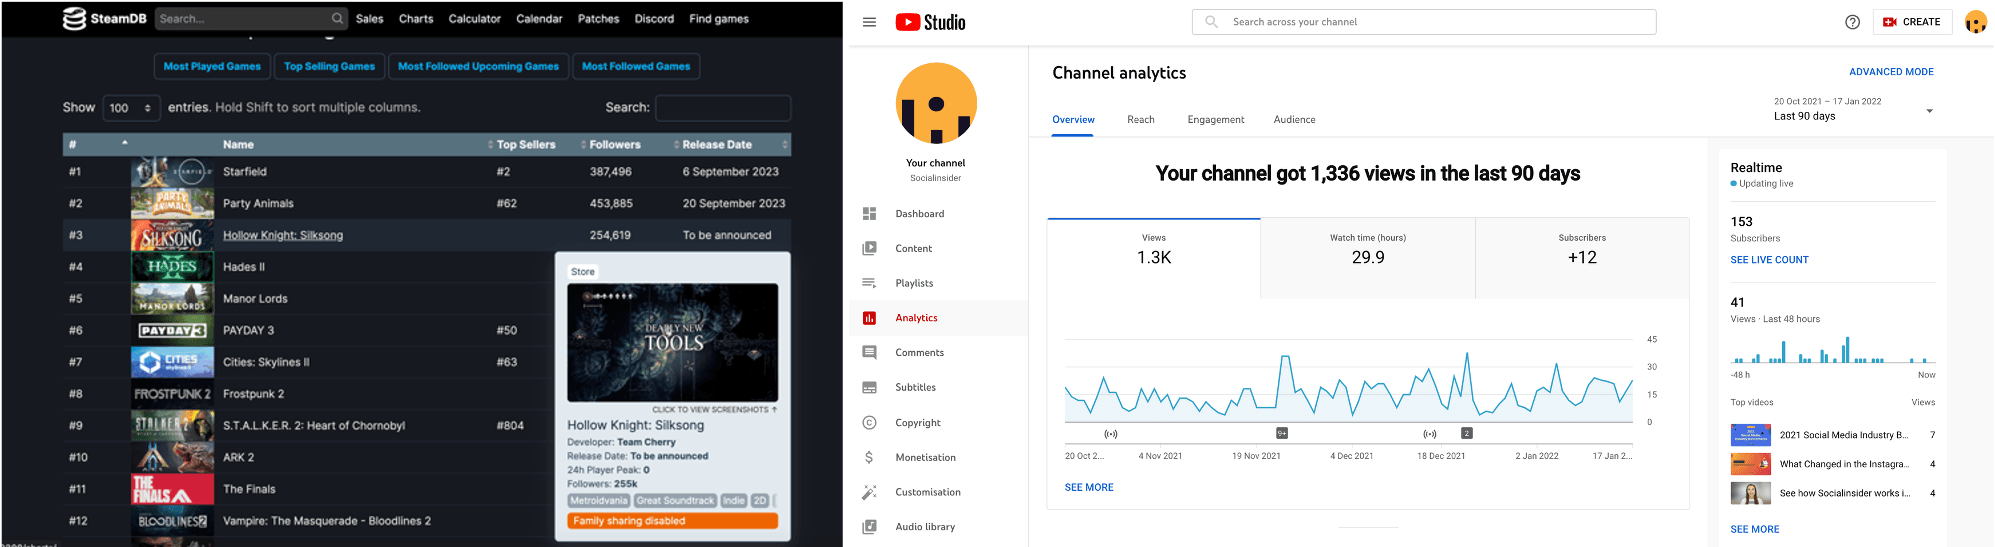Image resolution: width=1995 pixels, height=547 pixels.
Task: Open the YouTube Studio hamburger menu
Action: point(869,22)
